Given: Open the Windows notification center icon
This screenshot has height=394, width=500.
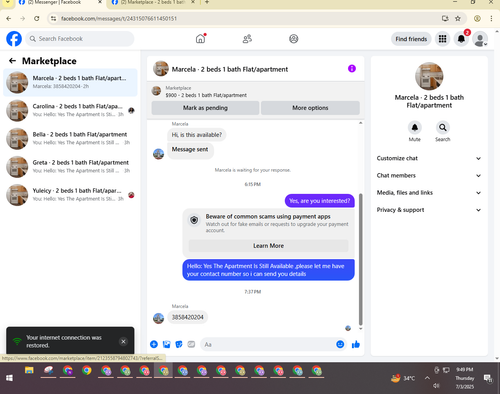Looking at the screenshot, I should point(488,378).
